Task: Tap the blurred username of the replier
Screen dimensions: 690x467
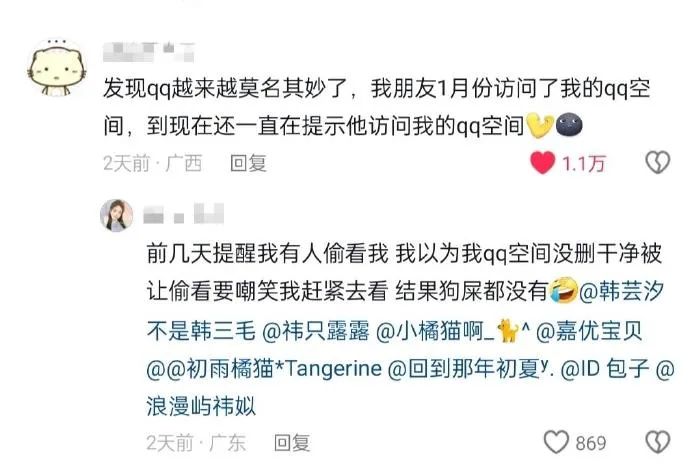Action: (x=184, y=214)
